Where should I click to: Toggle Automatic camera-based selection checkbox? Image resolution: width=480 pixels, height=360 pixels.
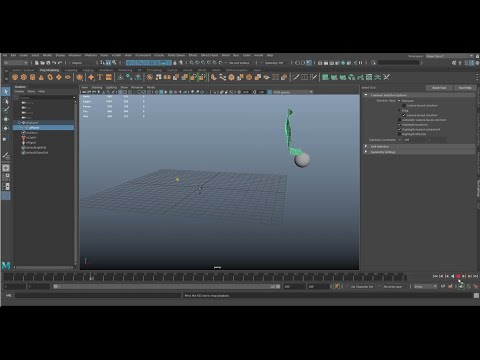399,120
